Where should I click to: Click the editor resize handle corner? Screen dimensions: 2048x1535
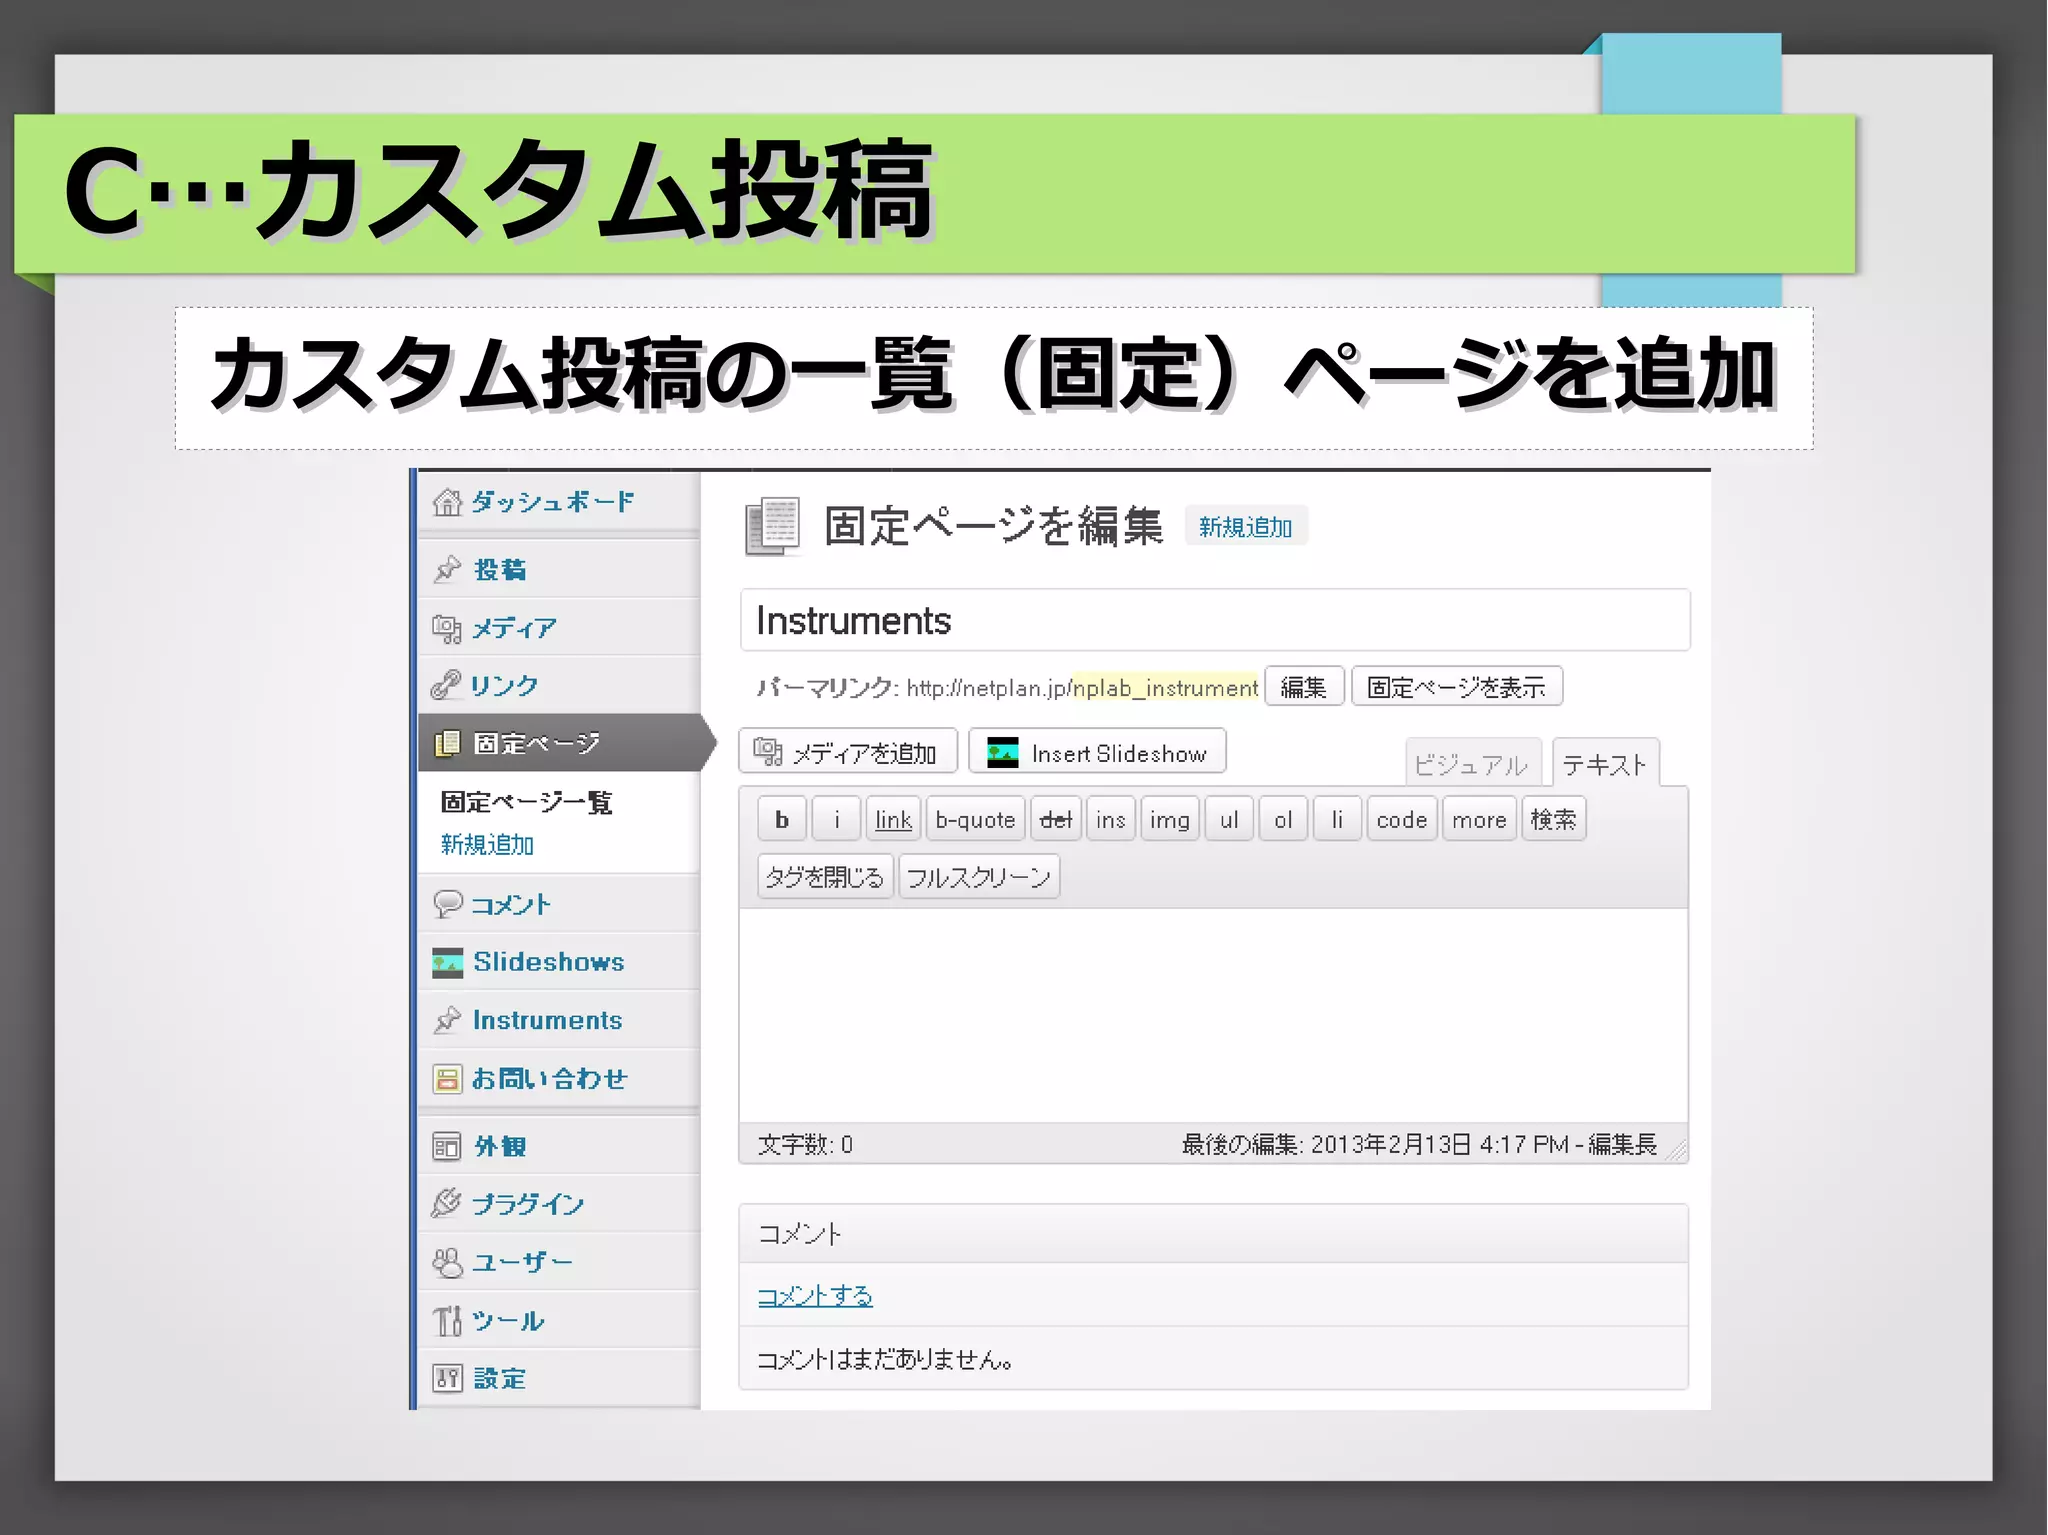pyautogui.click(x=1676, y=1150)
